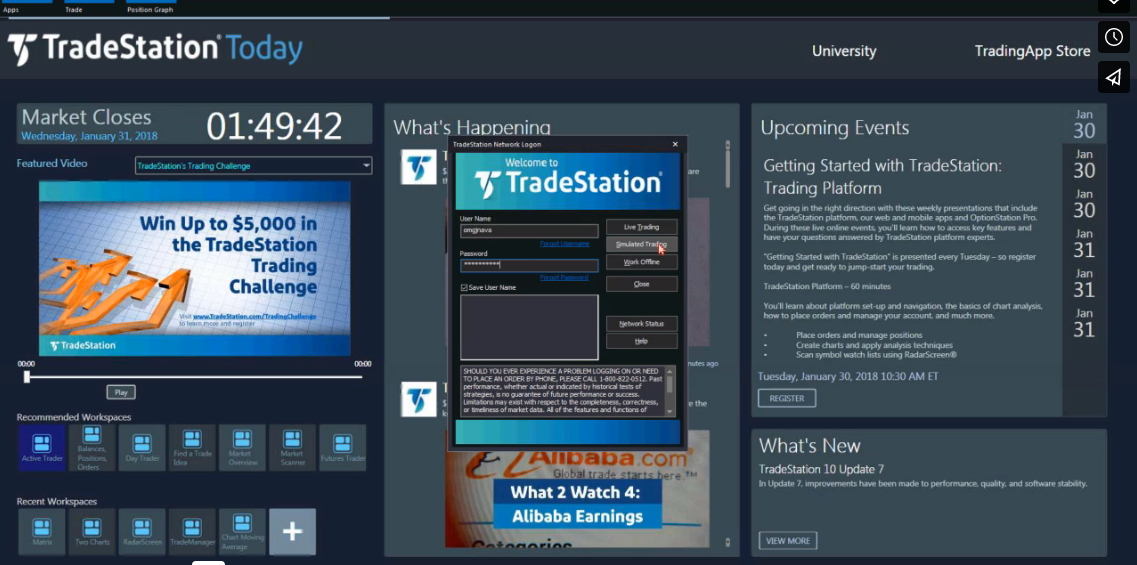Image resolution: width=1137 pixels, height=565 pixels.
Task: Click the Trading Challenge video thumbnail
Action: pos(194,268)
